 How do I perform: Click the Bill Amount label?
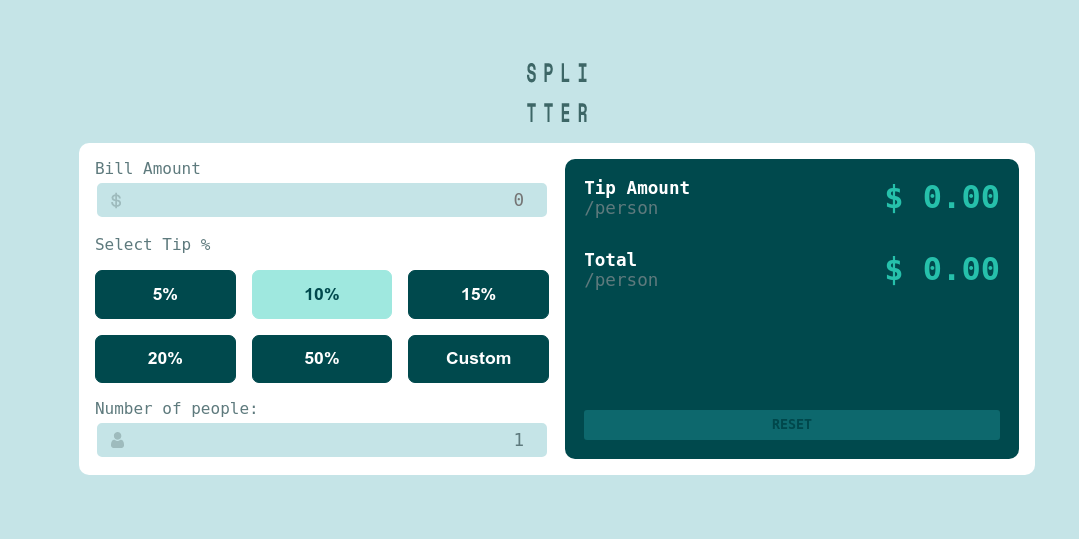148,169
